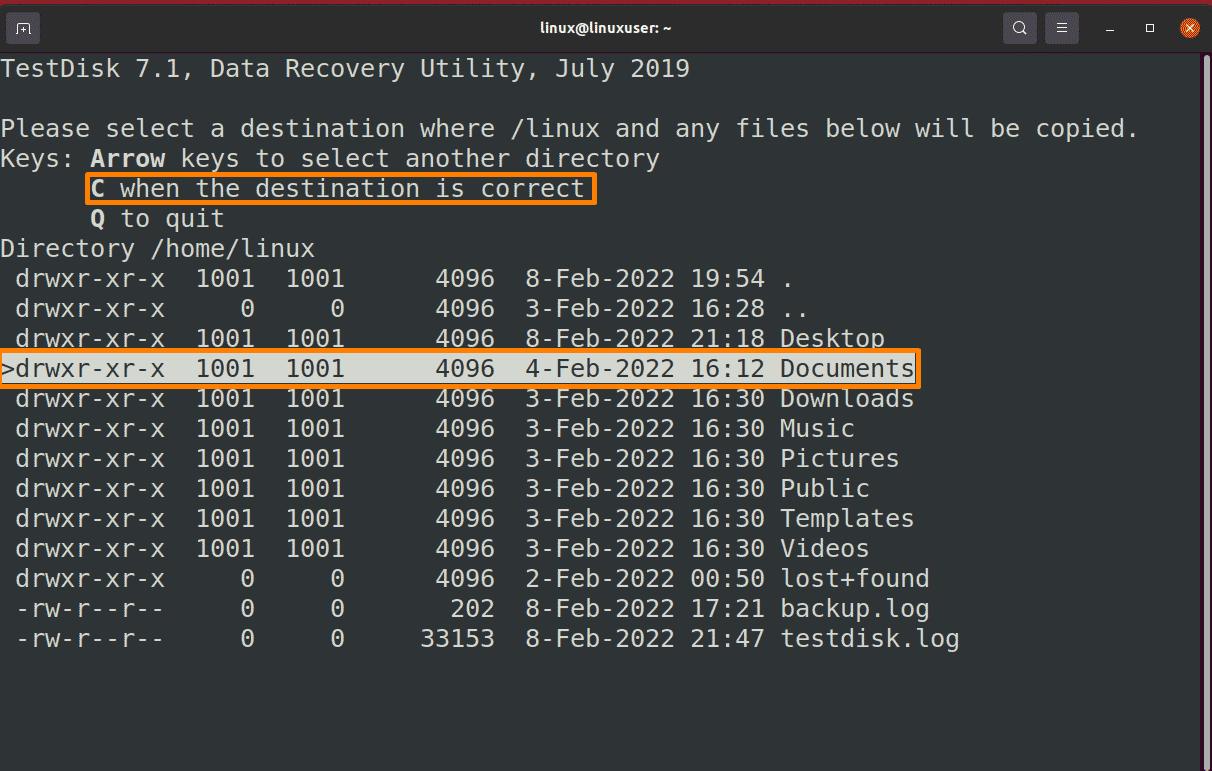Select the Documents directory row
The image size is (1212, 771).
pyautogui.click(x=458, y=369)
